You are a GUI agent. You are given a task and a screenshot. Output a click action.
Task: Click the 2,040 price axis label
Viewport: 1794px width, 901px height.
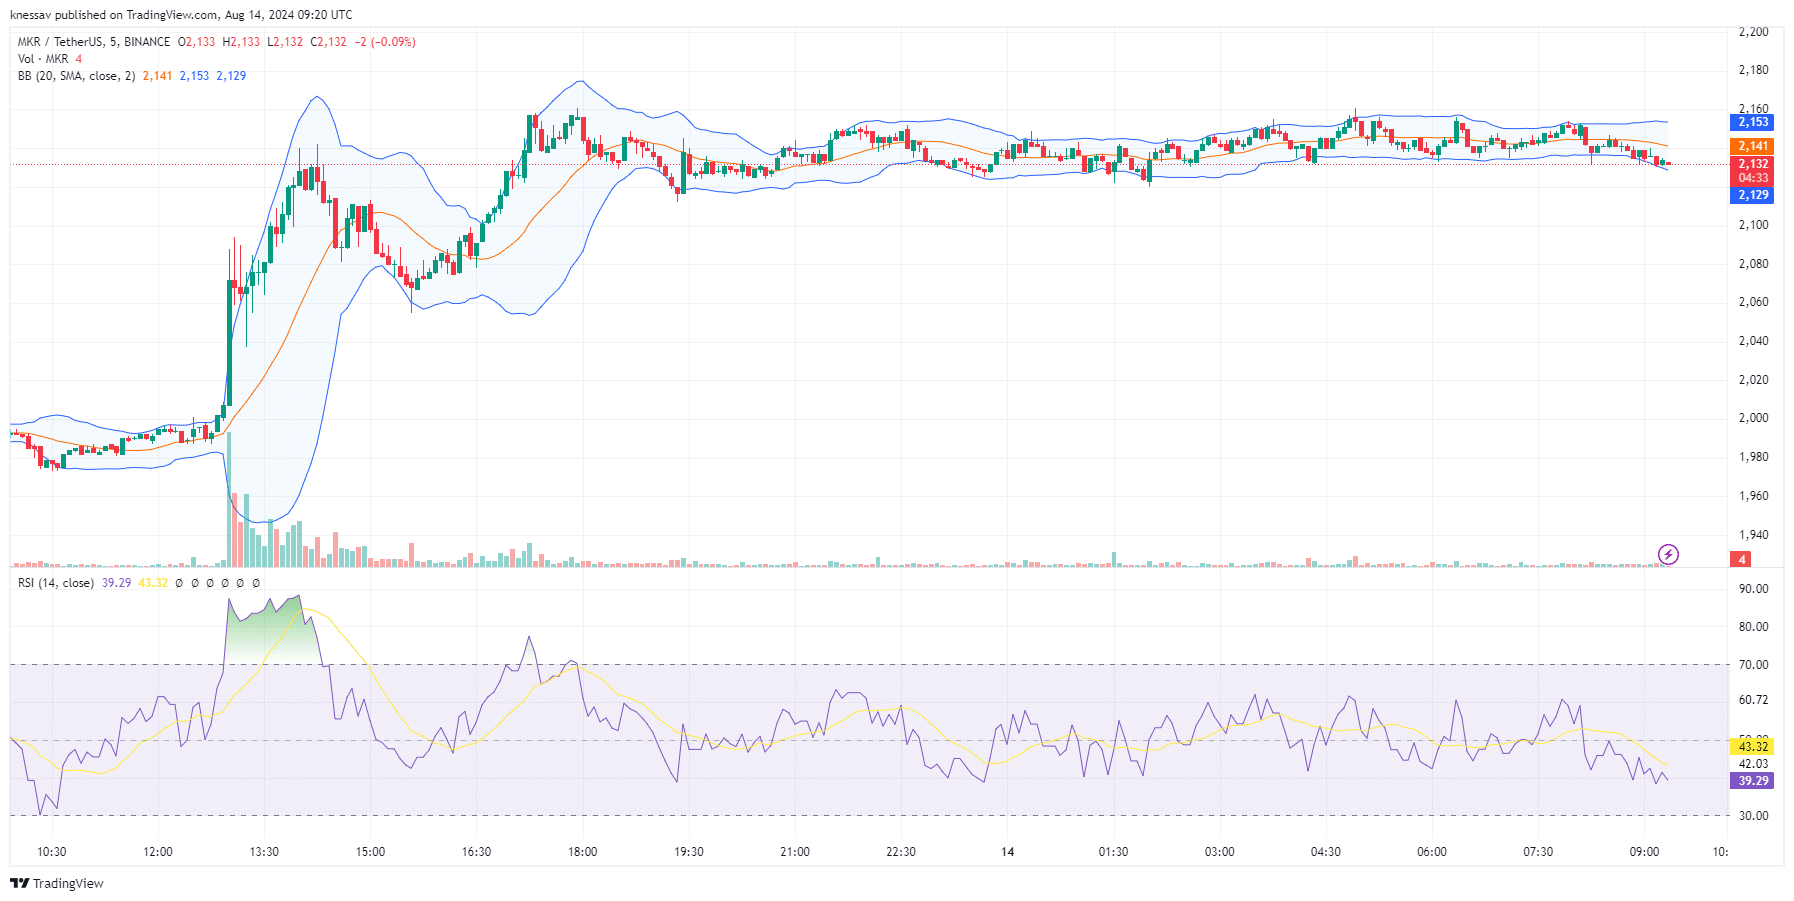click(x=1753, y=341)
